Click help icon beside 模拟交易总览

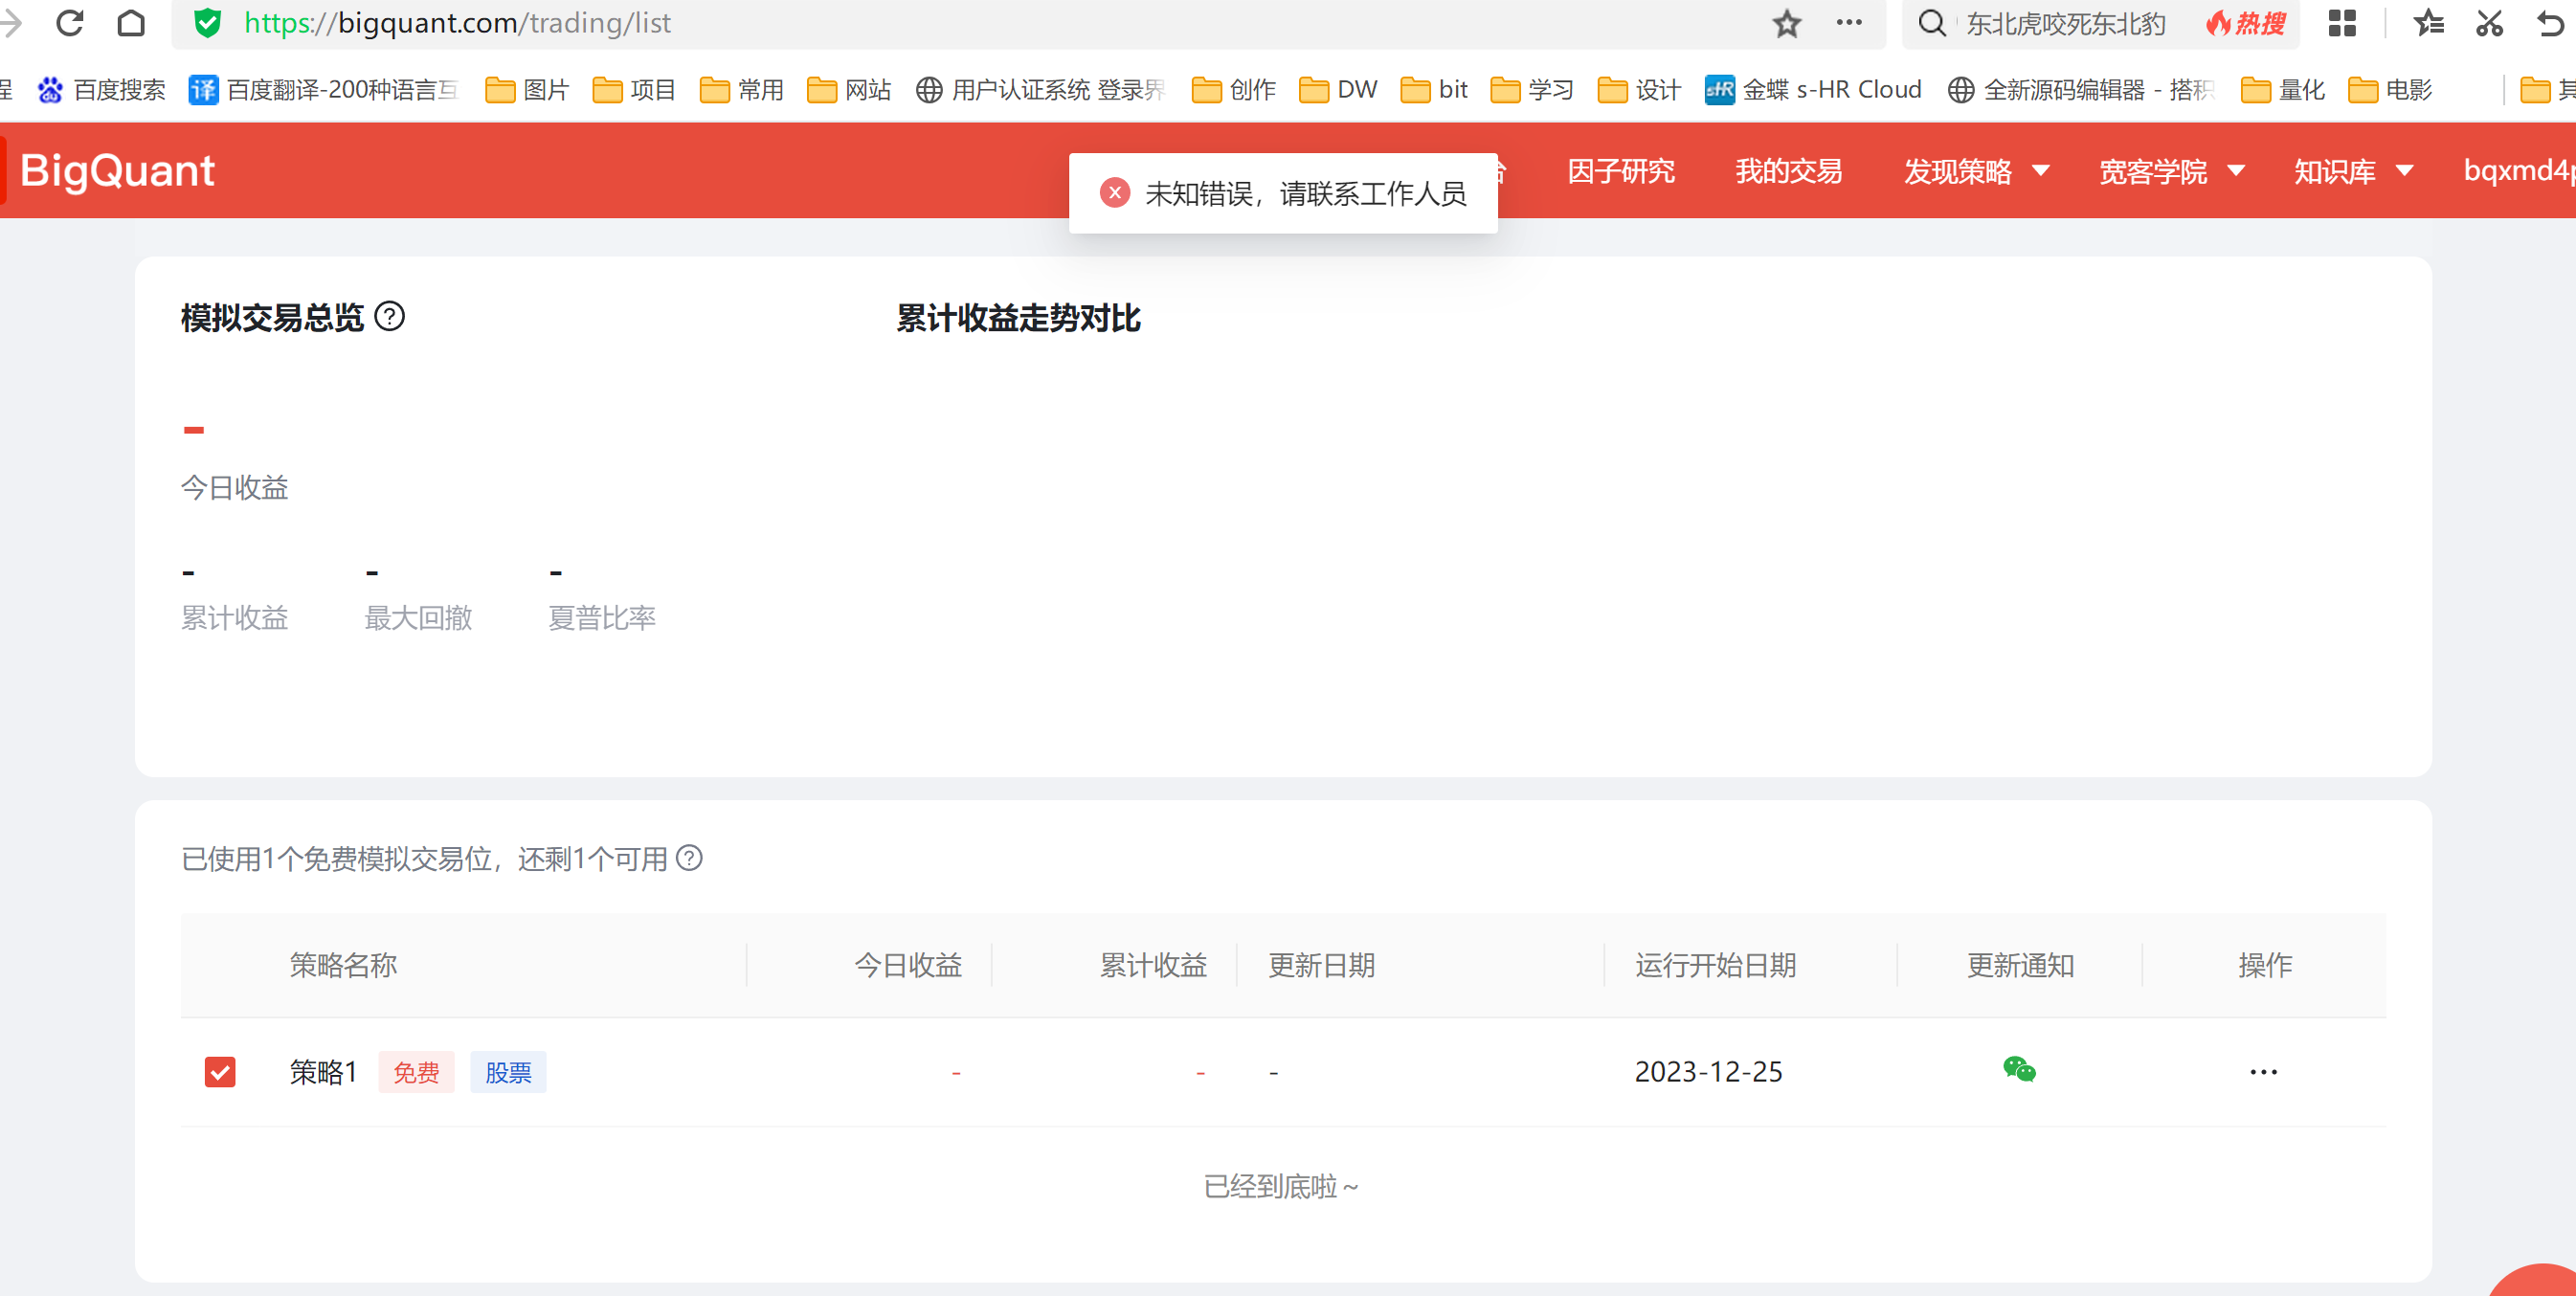(389, 317)
